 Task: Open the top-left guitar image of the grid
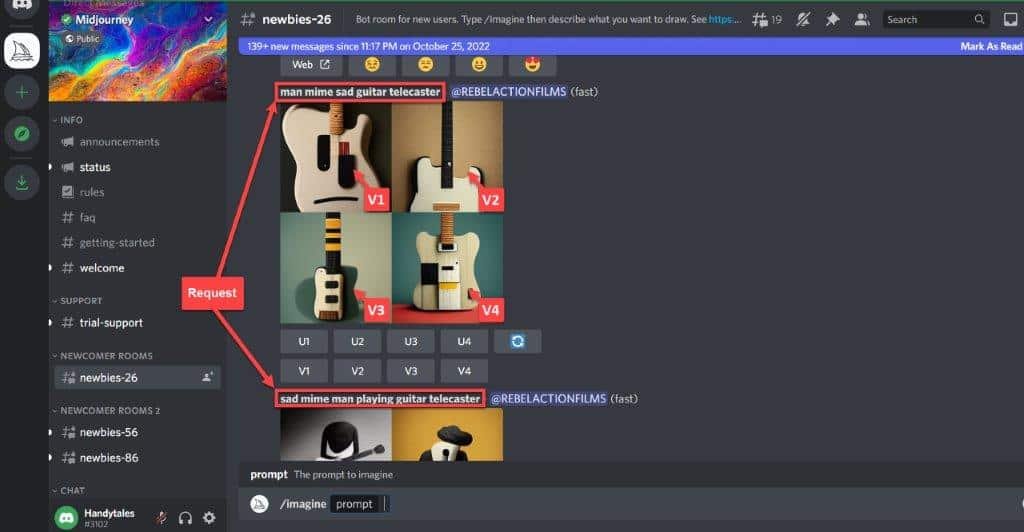tap(336, 157)
